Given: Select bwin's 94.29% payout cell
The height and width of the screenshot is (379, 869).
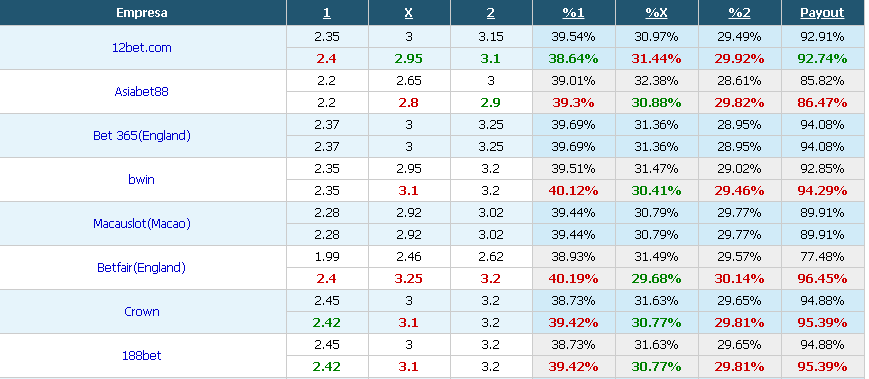Looking at the screenshot, I should 822,191.
